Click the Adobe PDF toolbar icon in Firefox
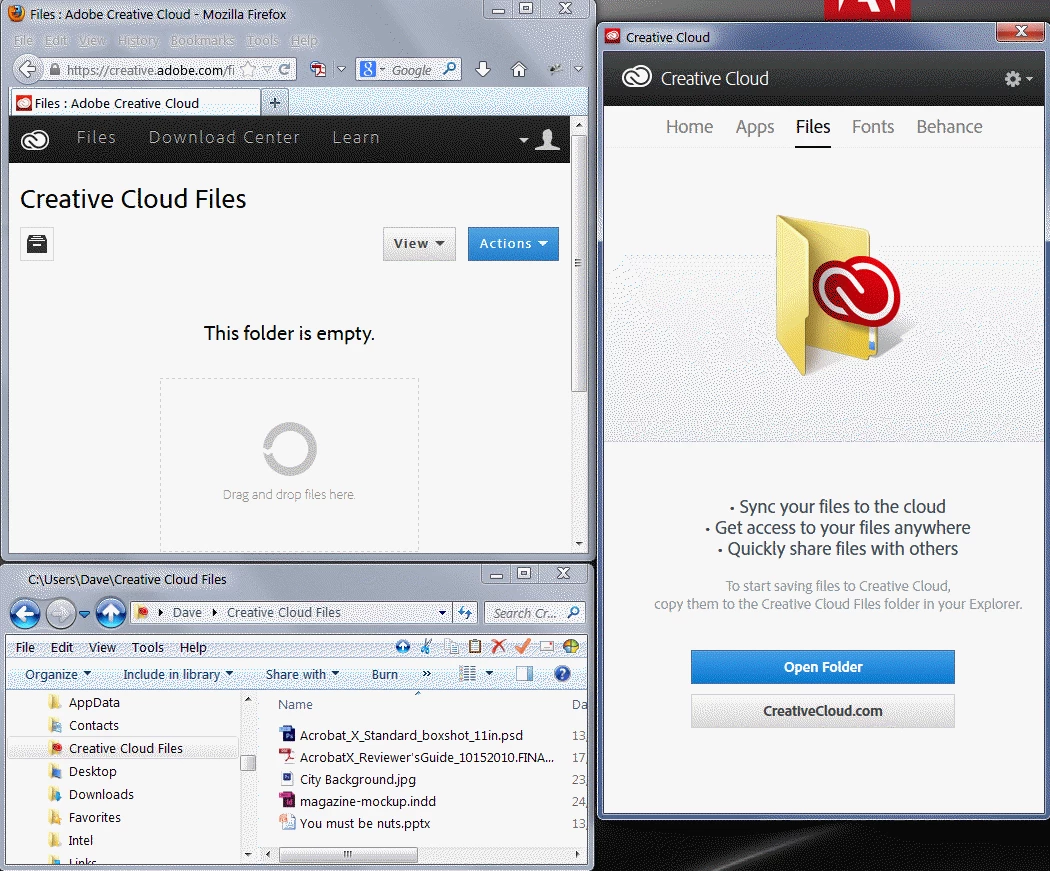 318,69
